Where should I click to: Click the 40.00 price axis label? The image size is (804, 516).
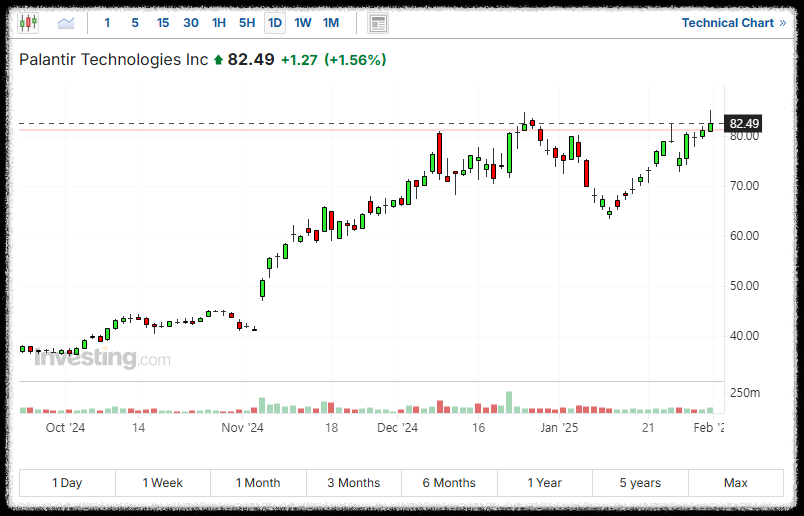(x=745, y=336)
